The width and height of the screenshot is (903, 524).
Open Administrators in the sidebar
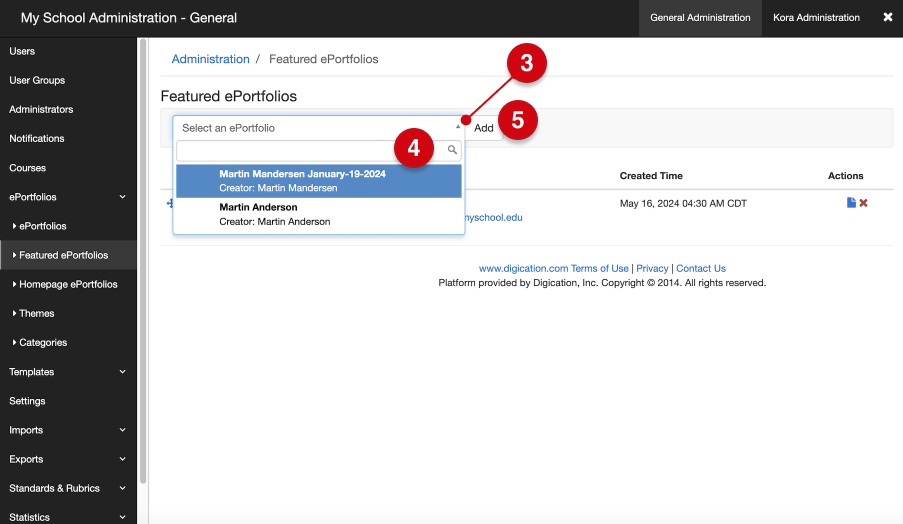(x=41, y=109)
